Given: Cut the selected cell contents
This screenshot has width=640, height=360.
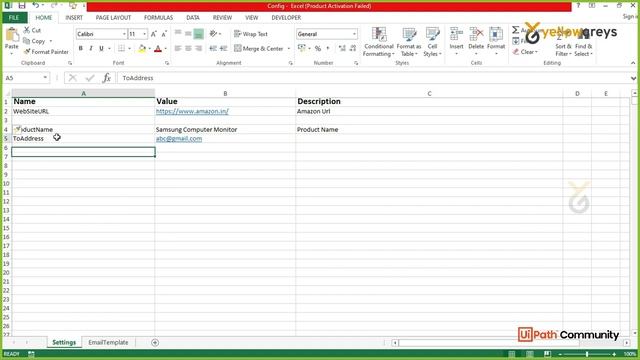Looking at the screenshot, I should [32, 30].
